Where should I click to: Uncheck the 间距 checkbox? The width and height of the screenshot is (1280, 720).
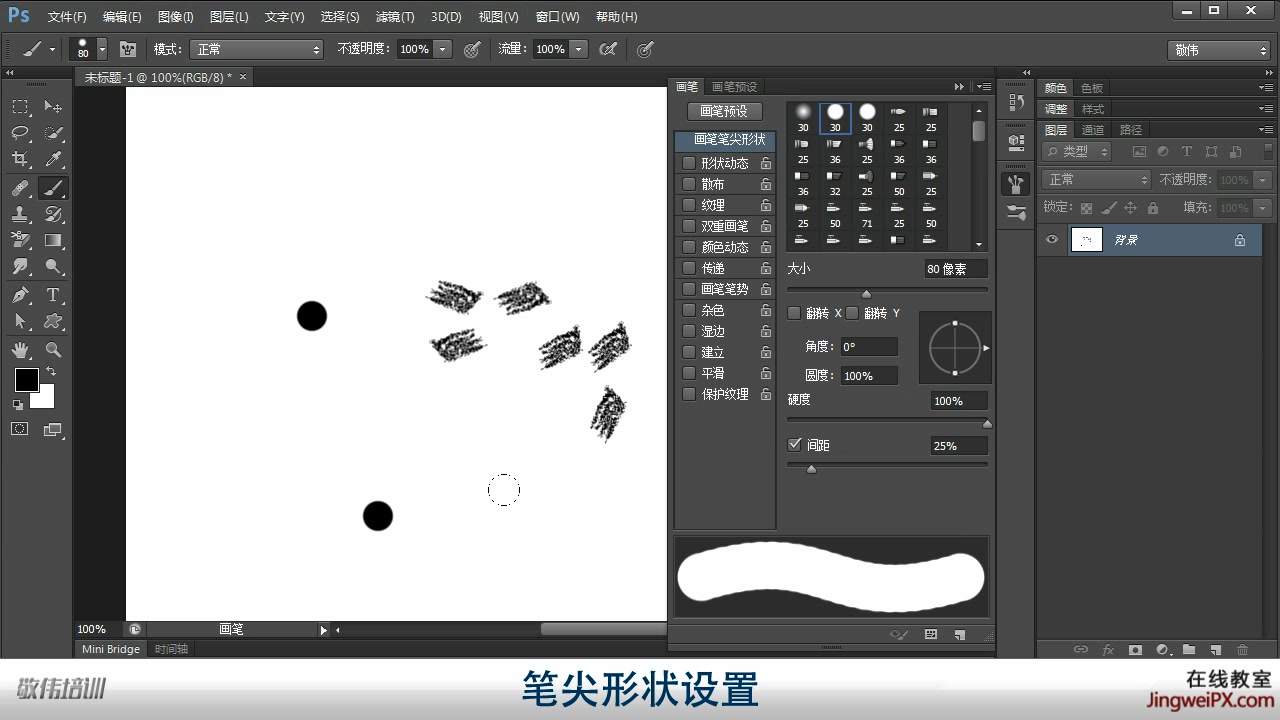click(795, 445)
